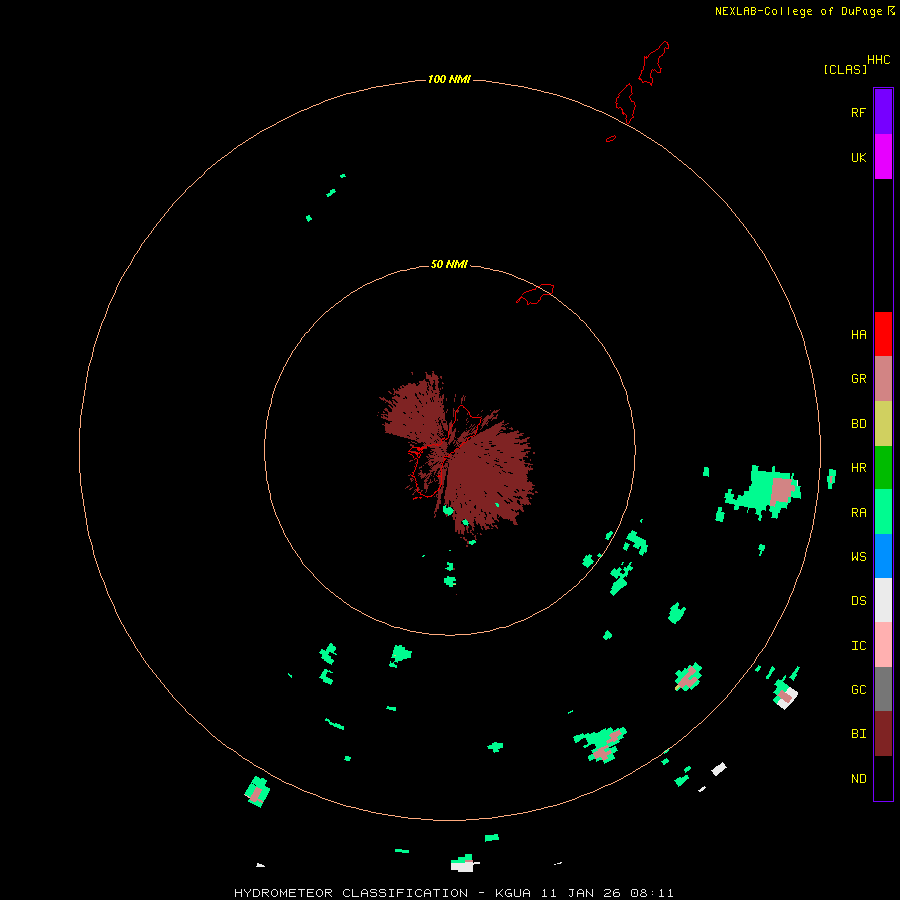Click the "50 NMI" range ring label
Screen dimensions: 900x900
[x=449, y=264]
